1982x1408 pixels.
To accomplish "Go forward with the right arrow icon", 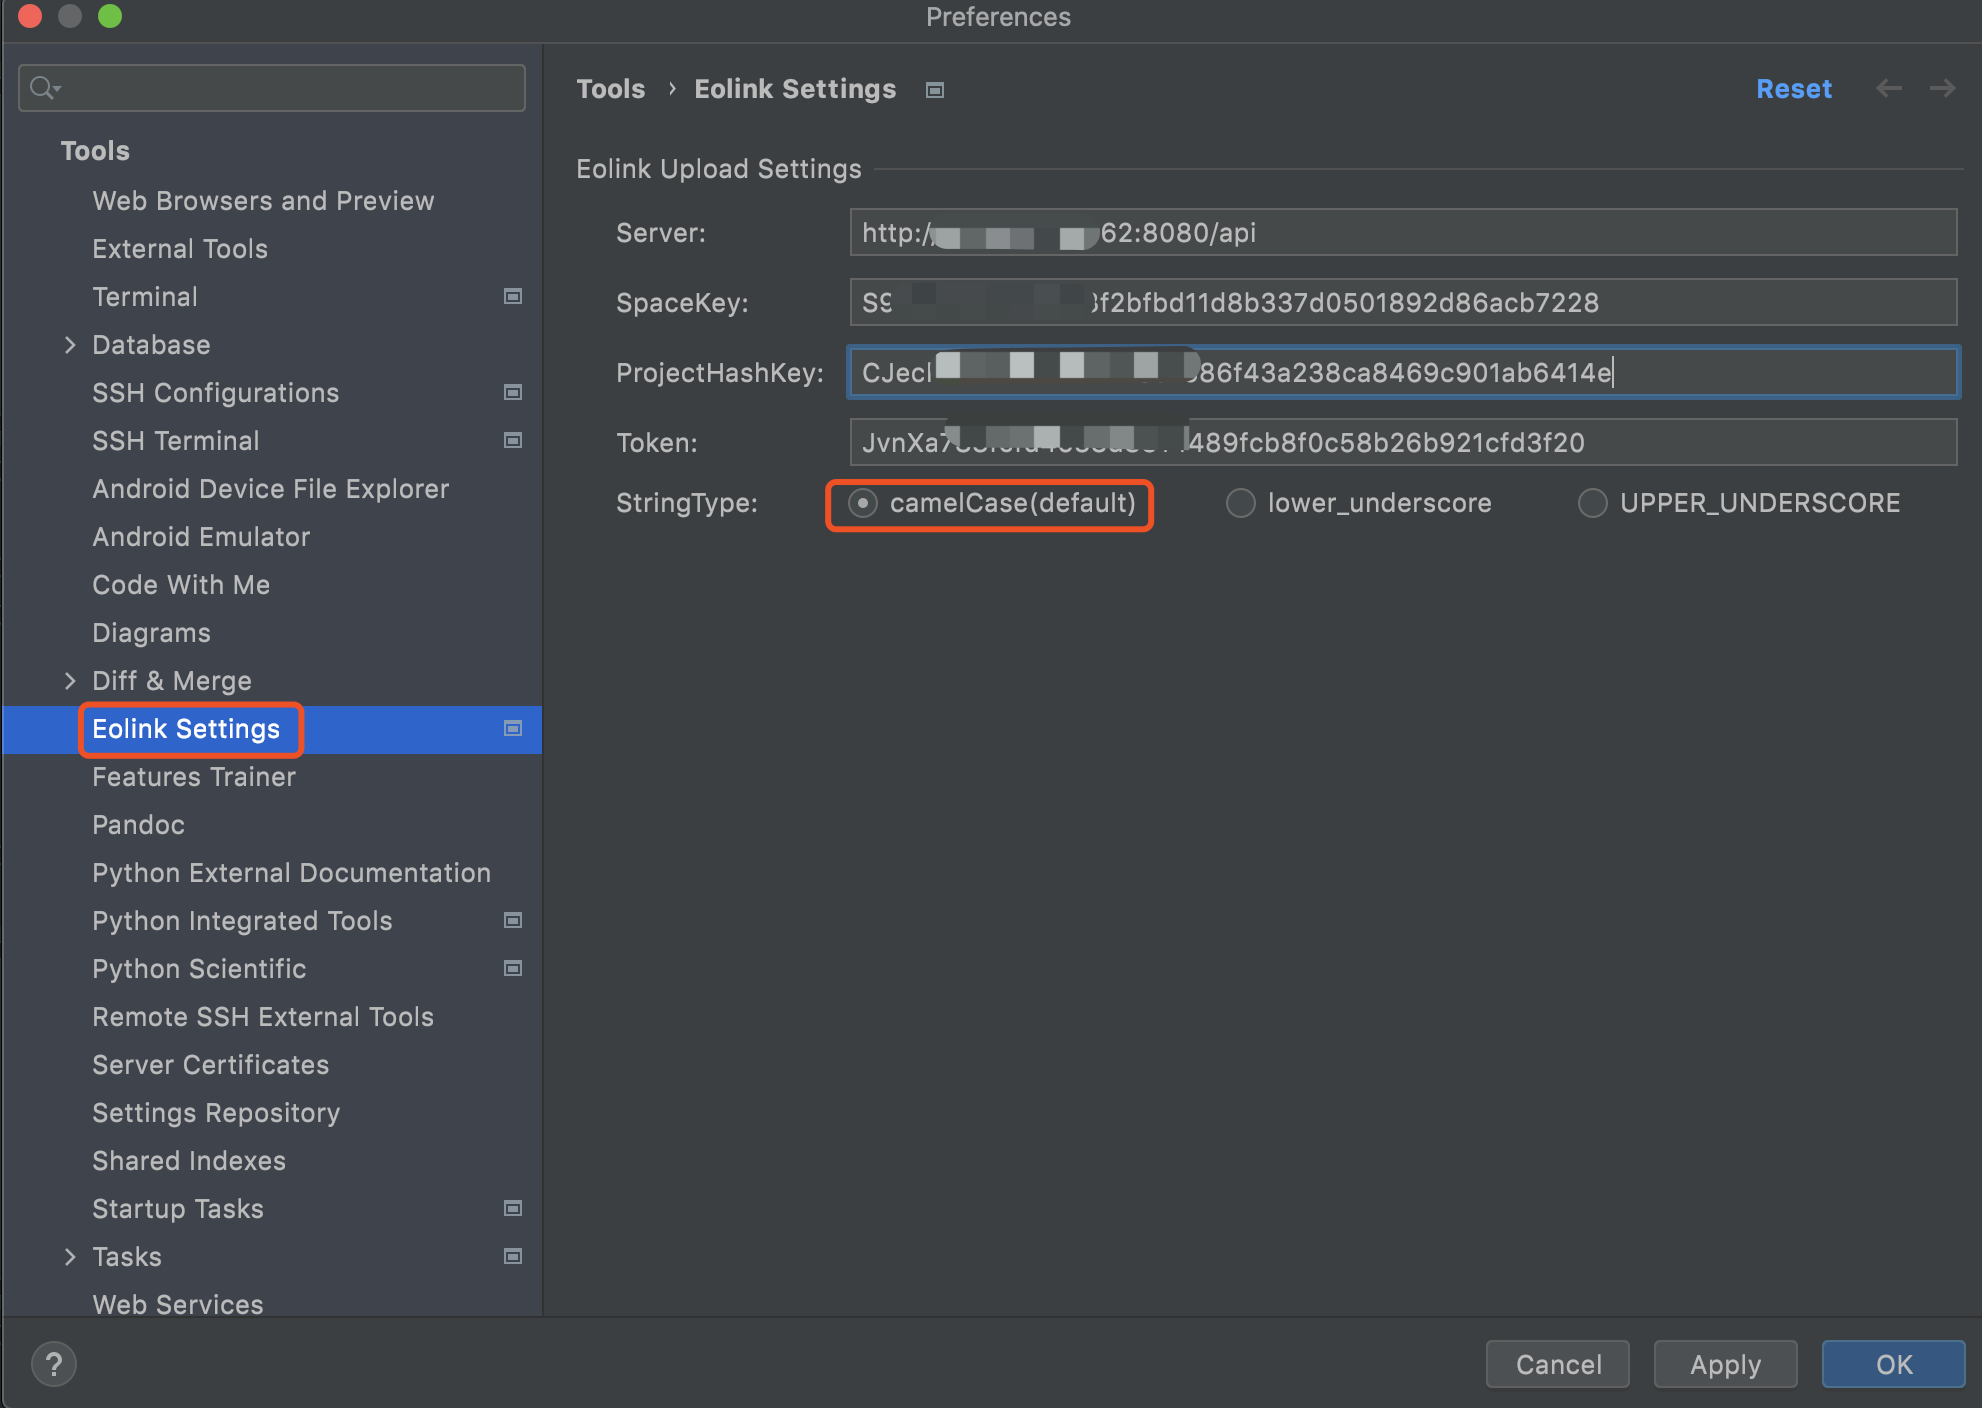I will pos(1943,88).
